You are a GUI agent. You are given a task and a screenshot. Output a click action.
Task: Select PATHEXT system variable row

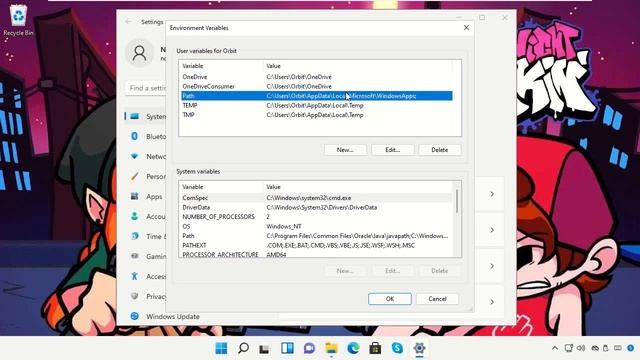[x=317, y=245]
